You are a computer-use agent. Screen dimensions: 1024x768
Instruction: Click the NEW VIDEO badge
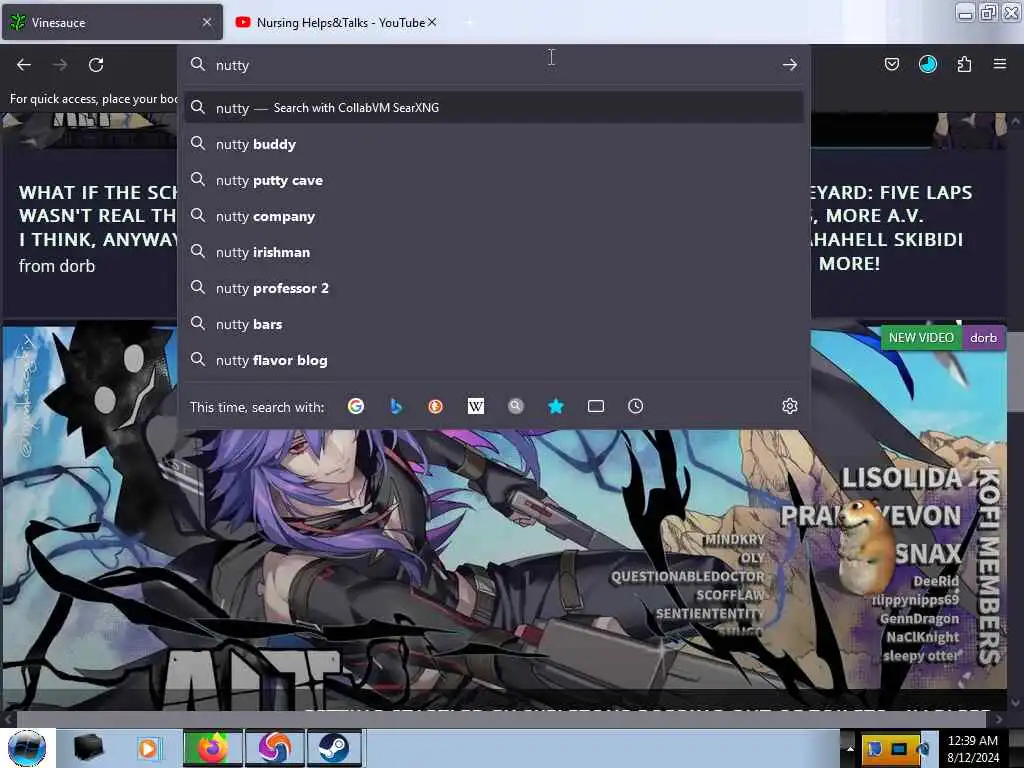(921, 338)
